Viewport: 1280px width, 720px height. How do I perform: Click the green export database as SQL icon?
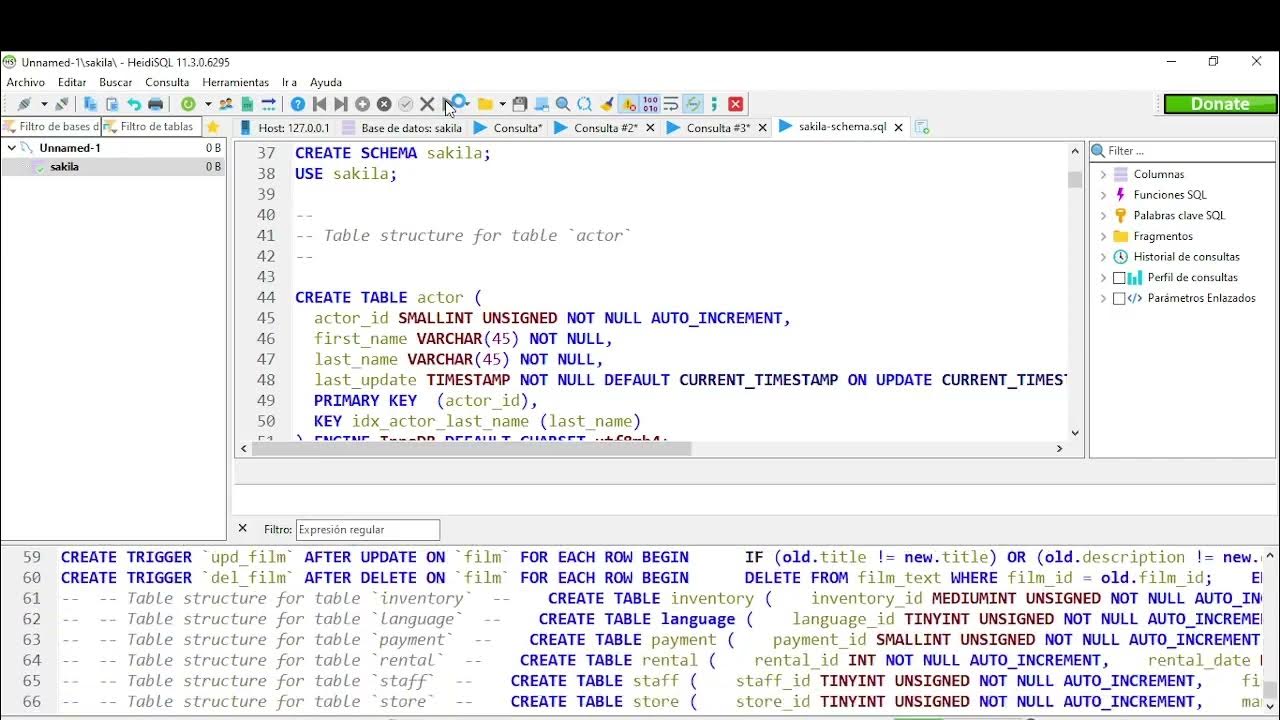pos(247,104)
